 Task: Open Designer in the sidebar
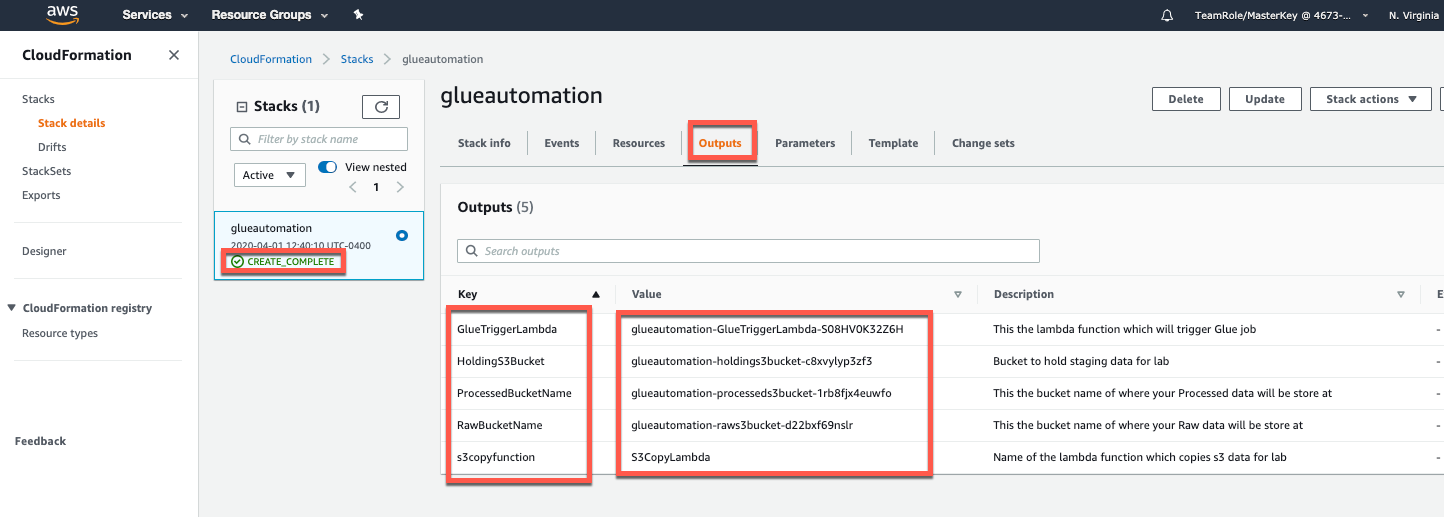click(44, 251)
